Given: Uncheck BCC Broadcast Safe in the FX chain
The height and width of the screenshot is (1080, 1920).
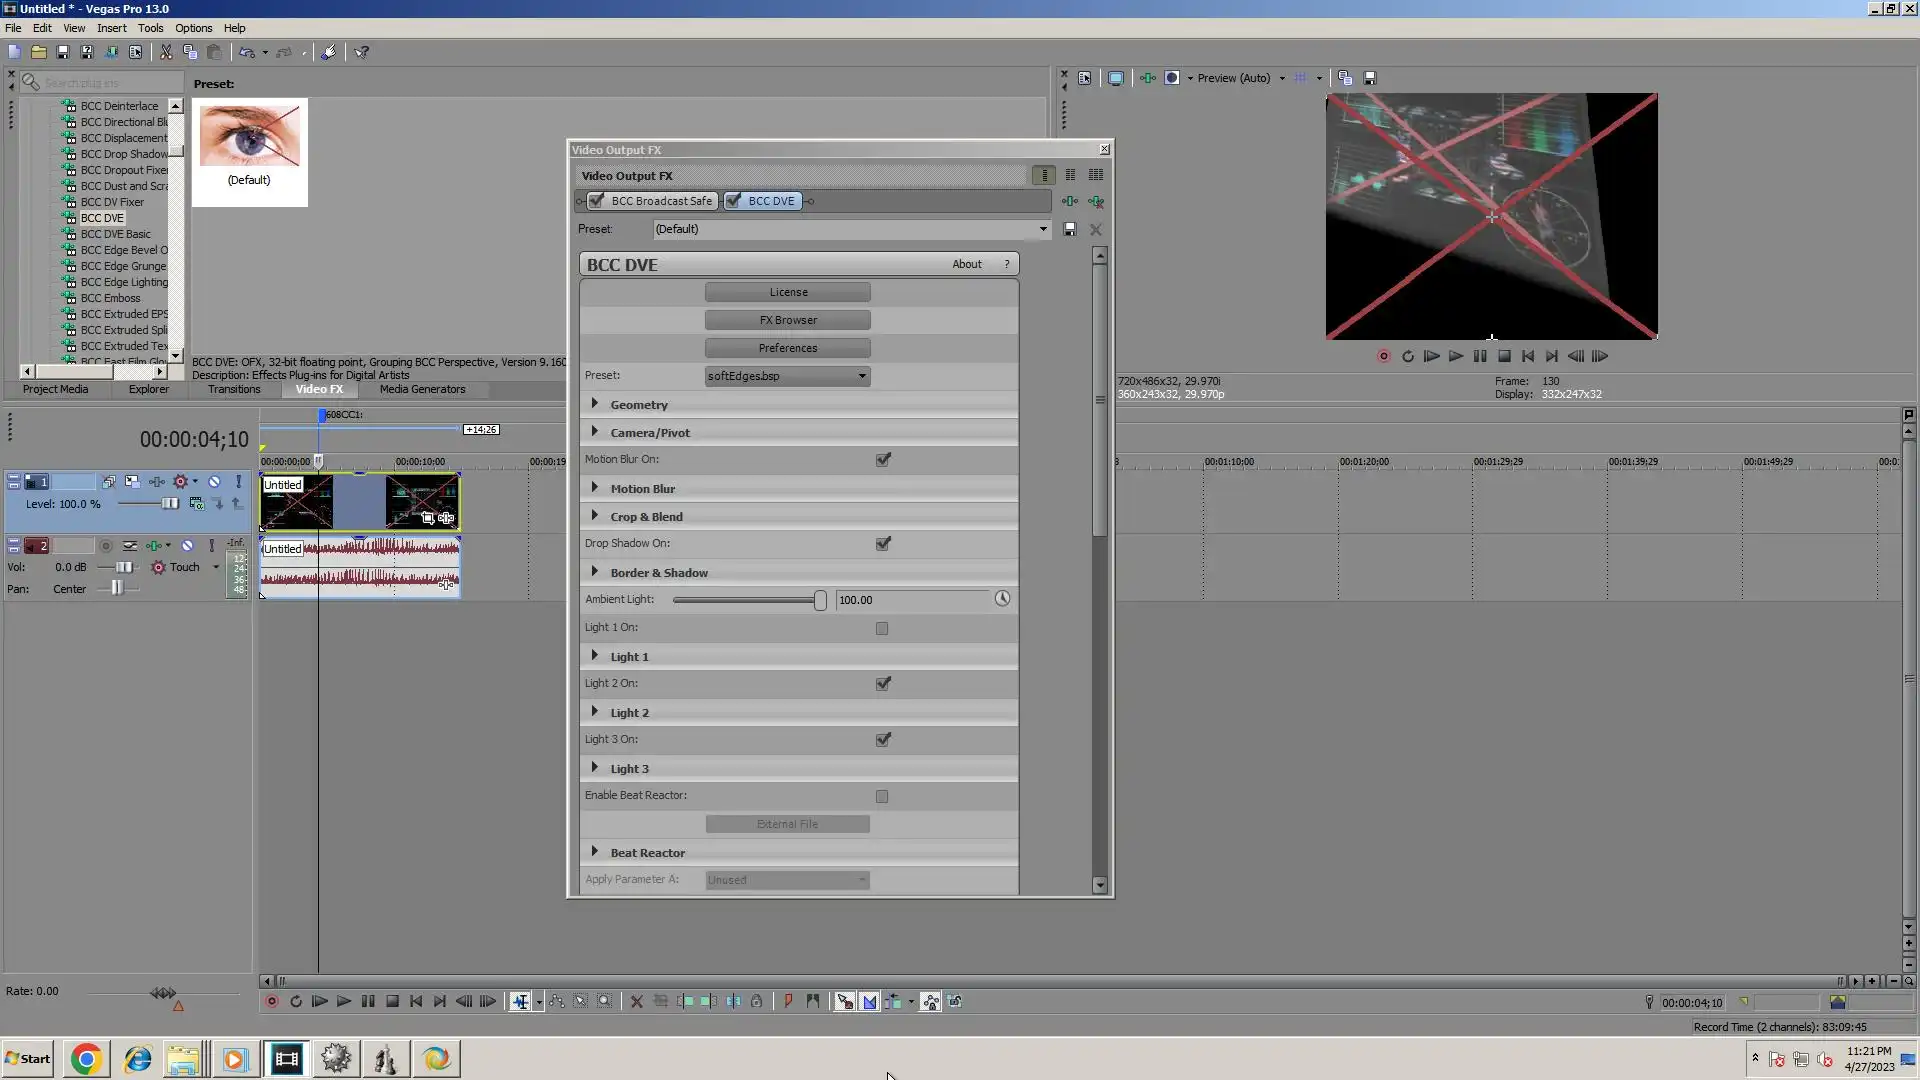Looking at the screenshot, I should click(597, 201).
